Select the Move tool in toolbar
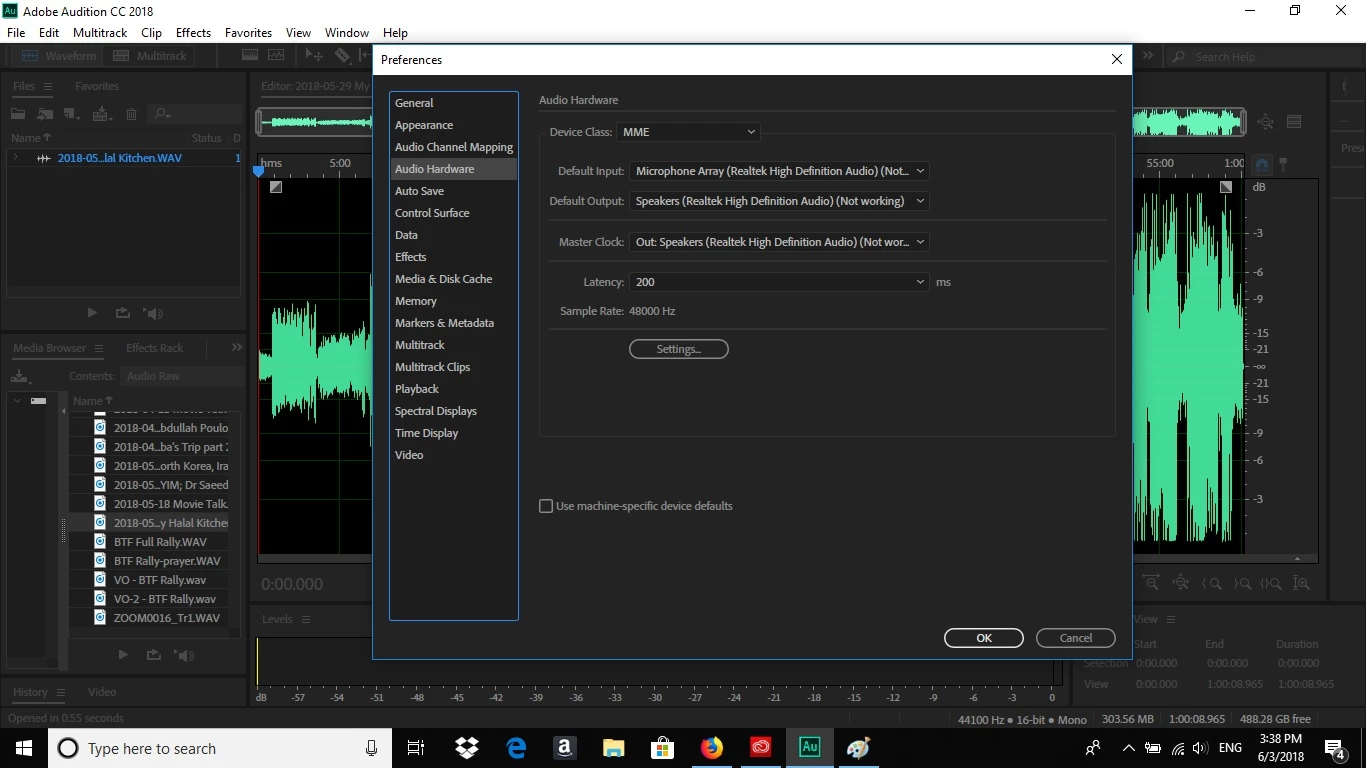The width and height of the screenshot is (1366, 768). (x=314, y=56)
